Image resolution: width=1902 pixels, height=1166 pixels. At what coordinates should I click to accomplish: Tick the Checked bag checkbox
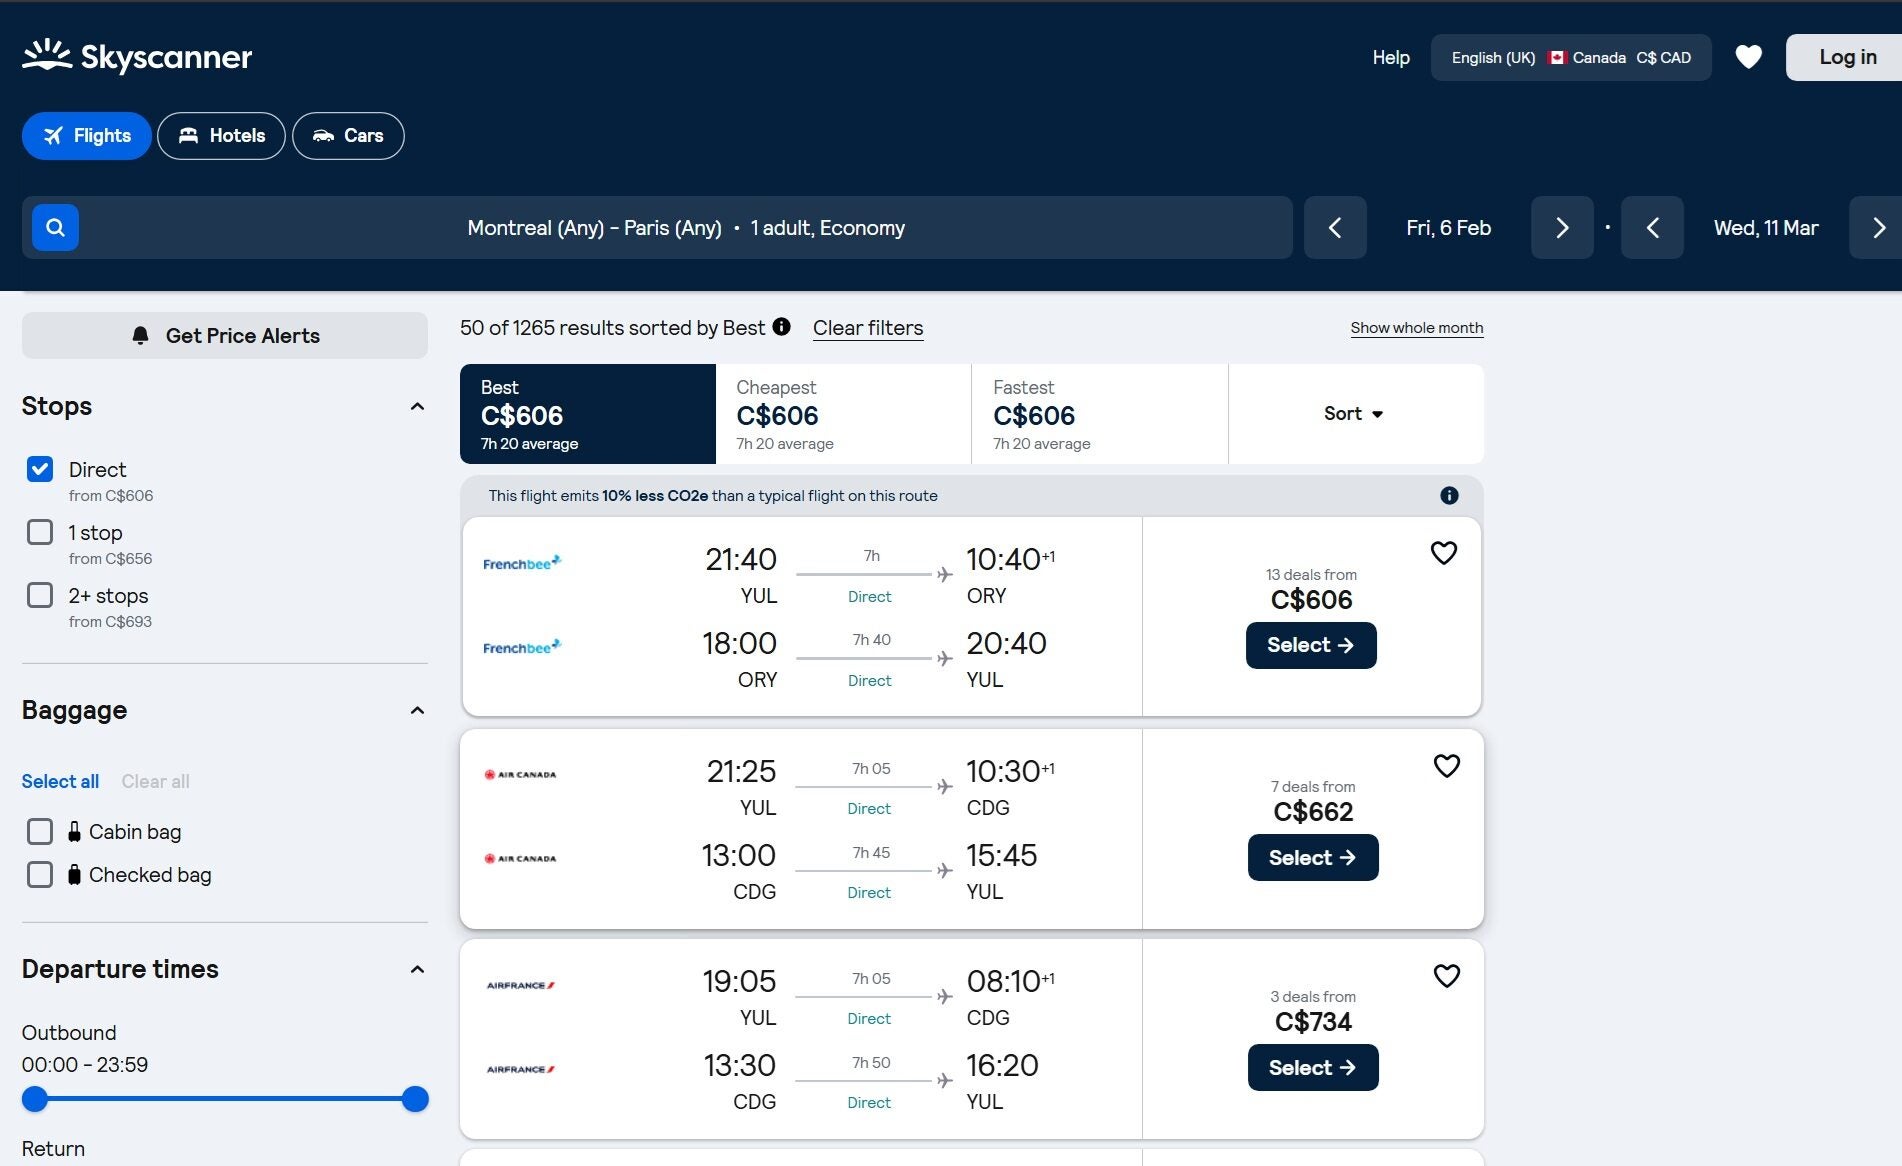pos(40,875)
